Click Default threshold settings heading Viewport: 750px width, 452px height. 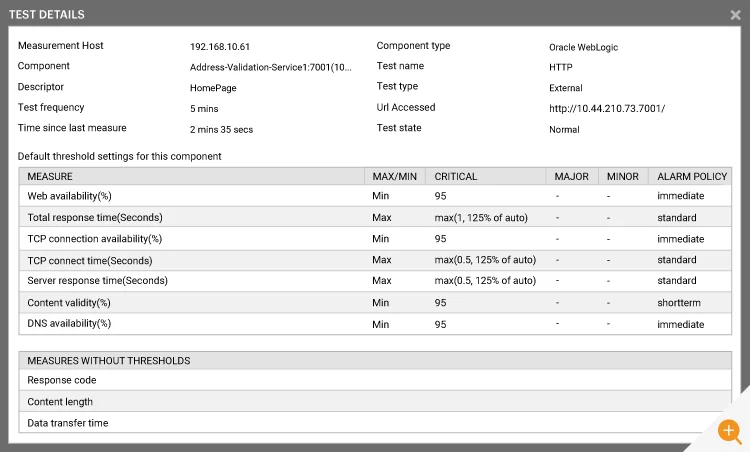(x=119, y=156)
